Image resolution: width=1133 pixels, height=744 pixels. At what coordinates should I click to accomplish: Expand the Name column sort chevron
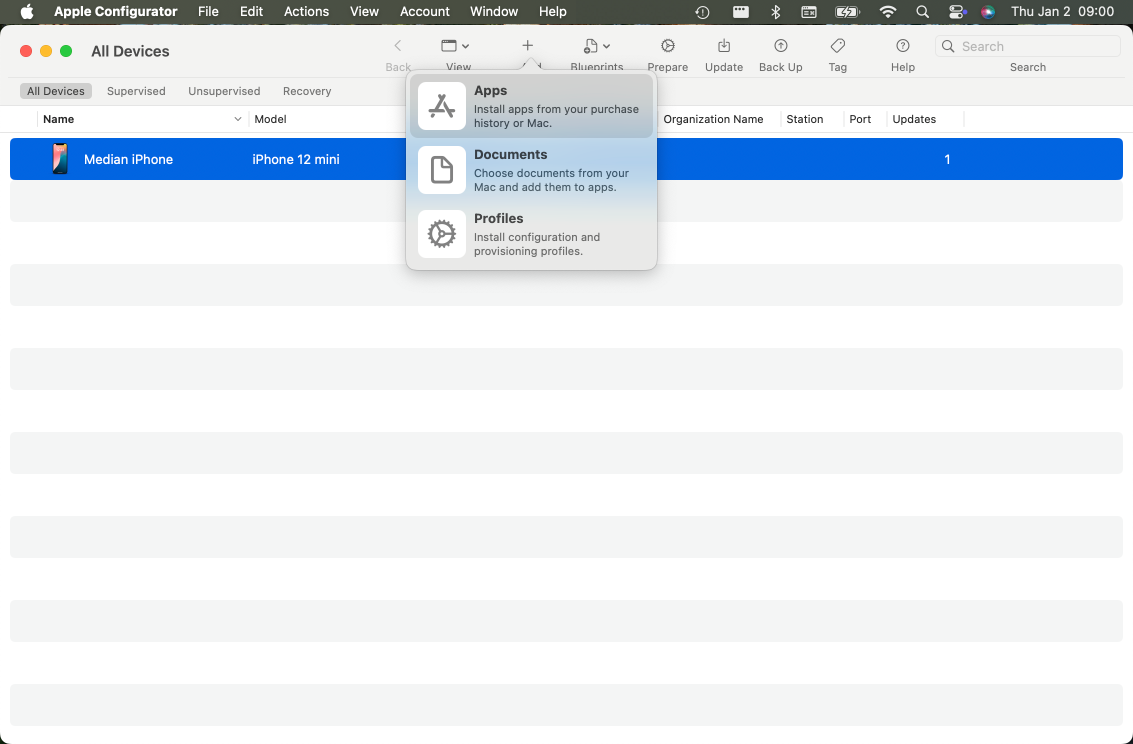pos(238,119)
